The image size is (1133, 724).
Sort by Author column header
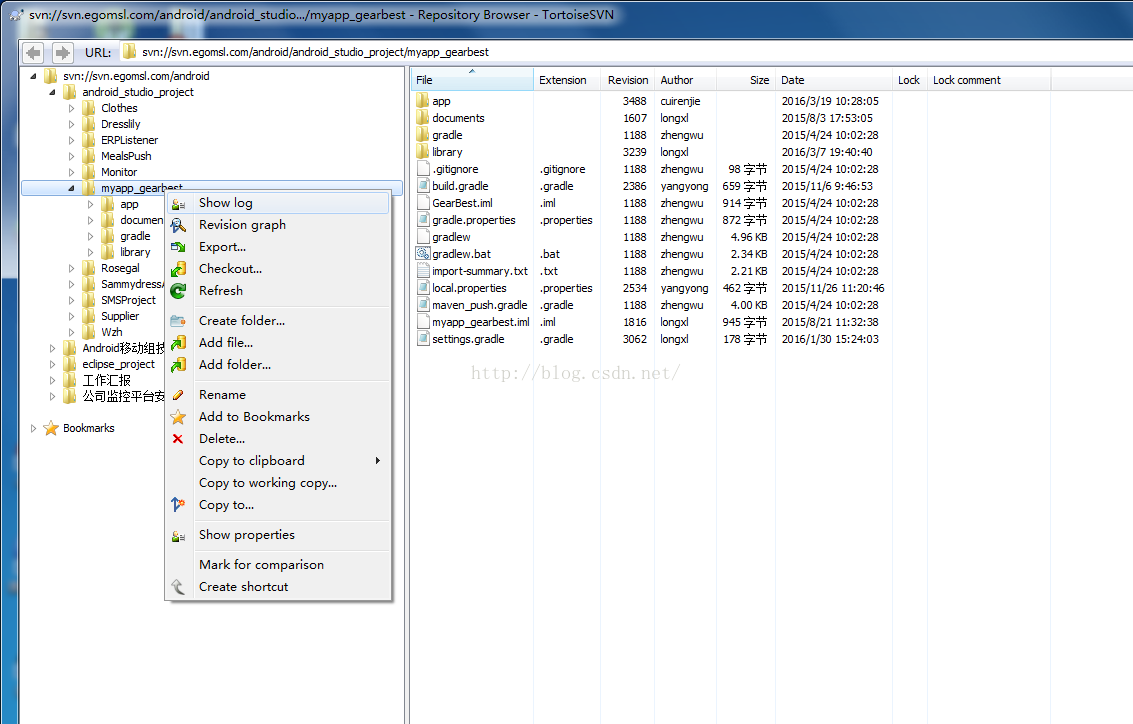coord(684,80)
